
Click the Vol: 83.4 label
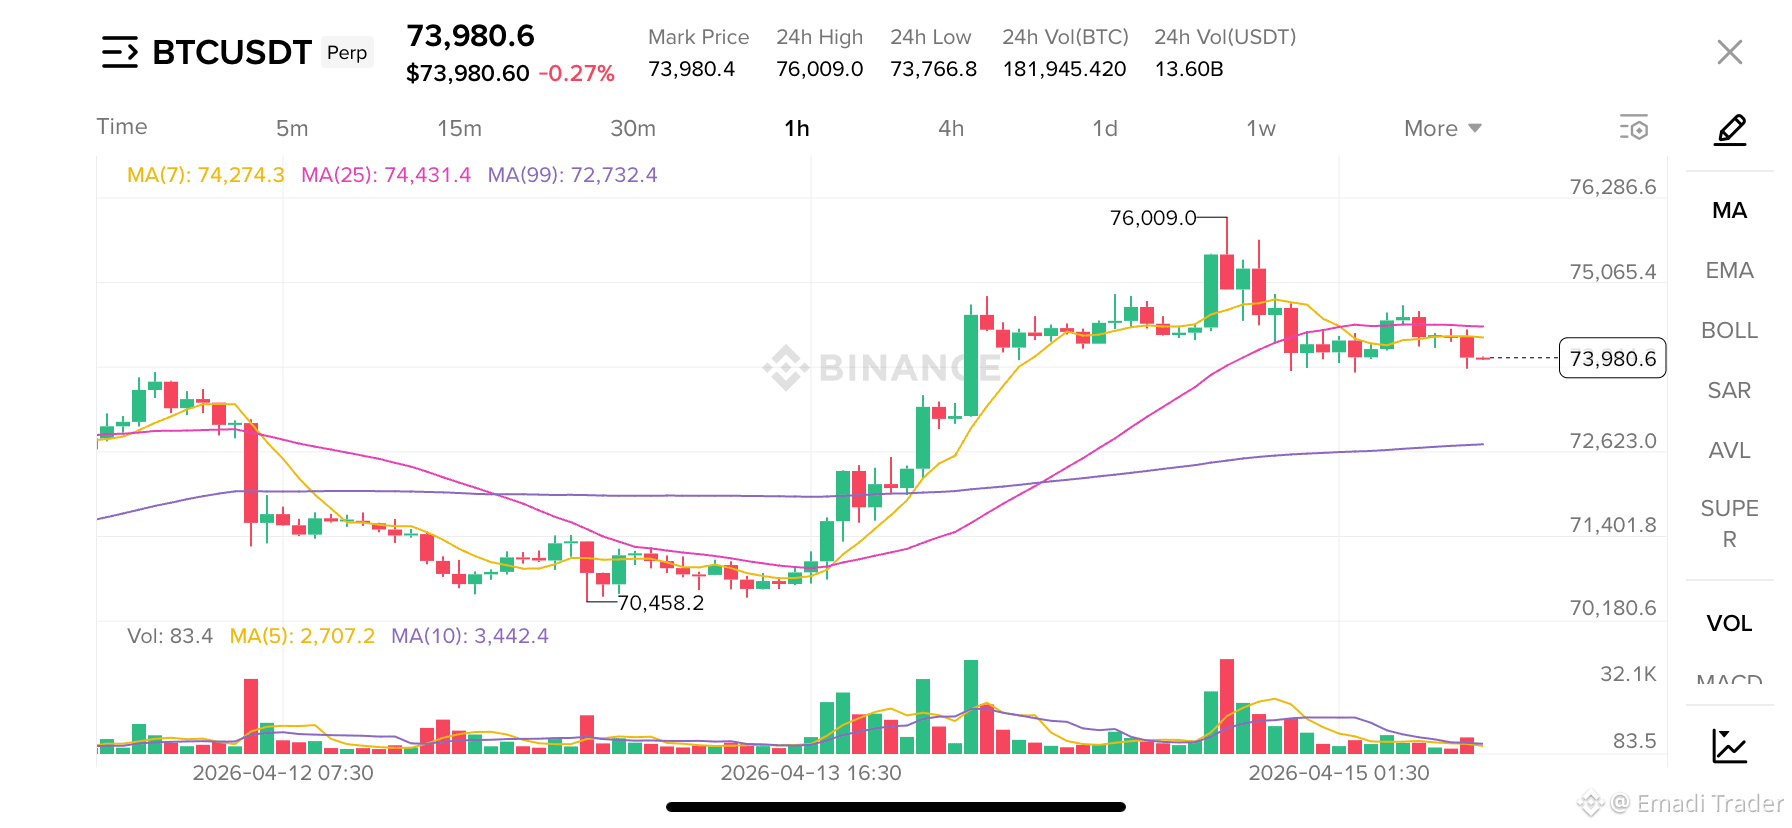click(170, 636)
